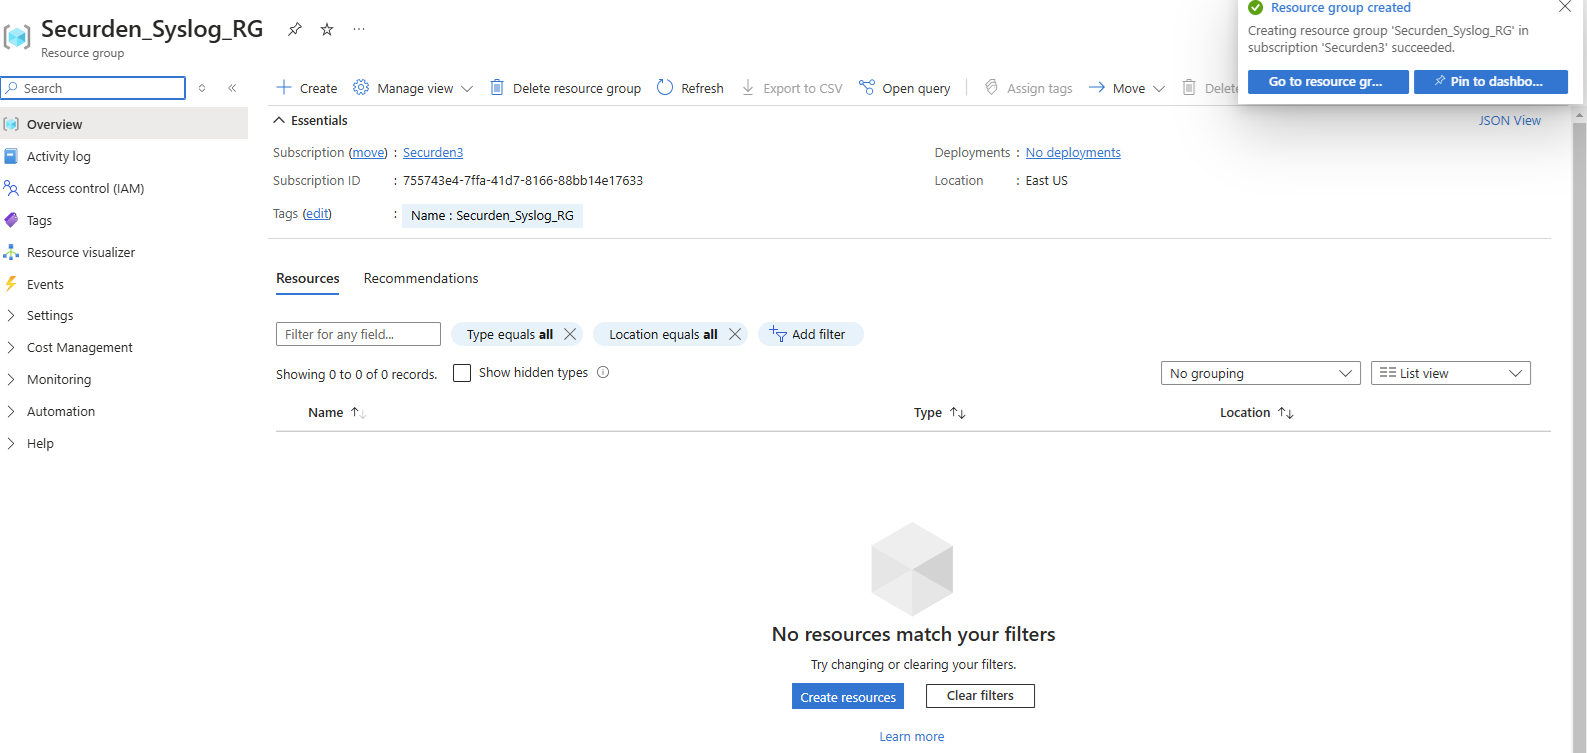Open Learn more link

coord(911,736)
